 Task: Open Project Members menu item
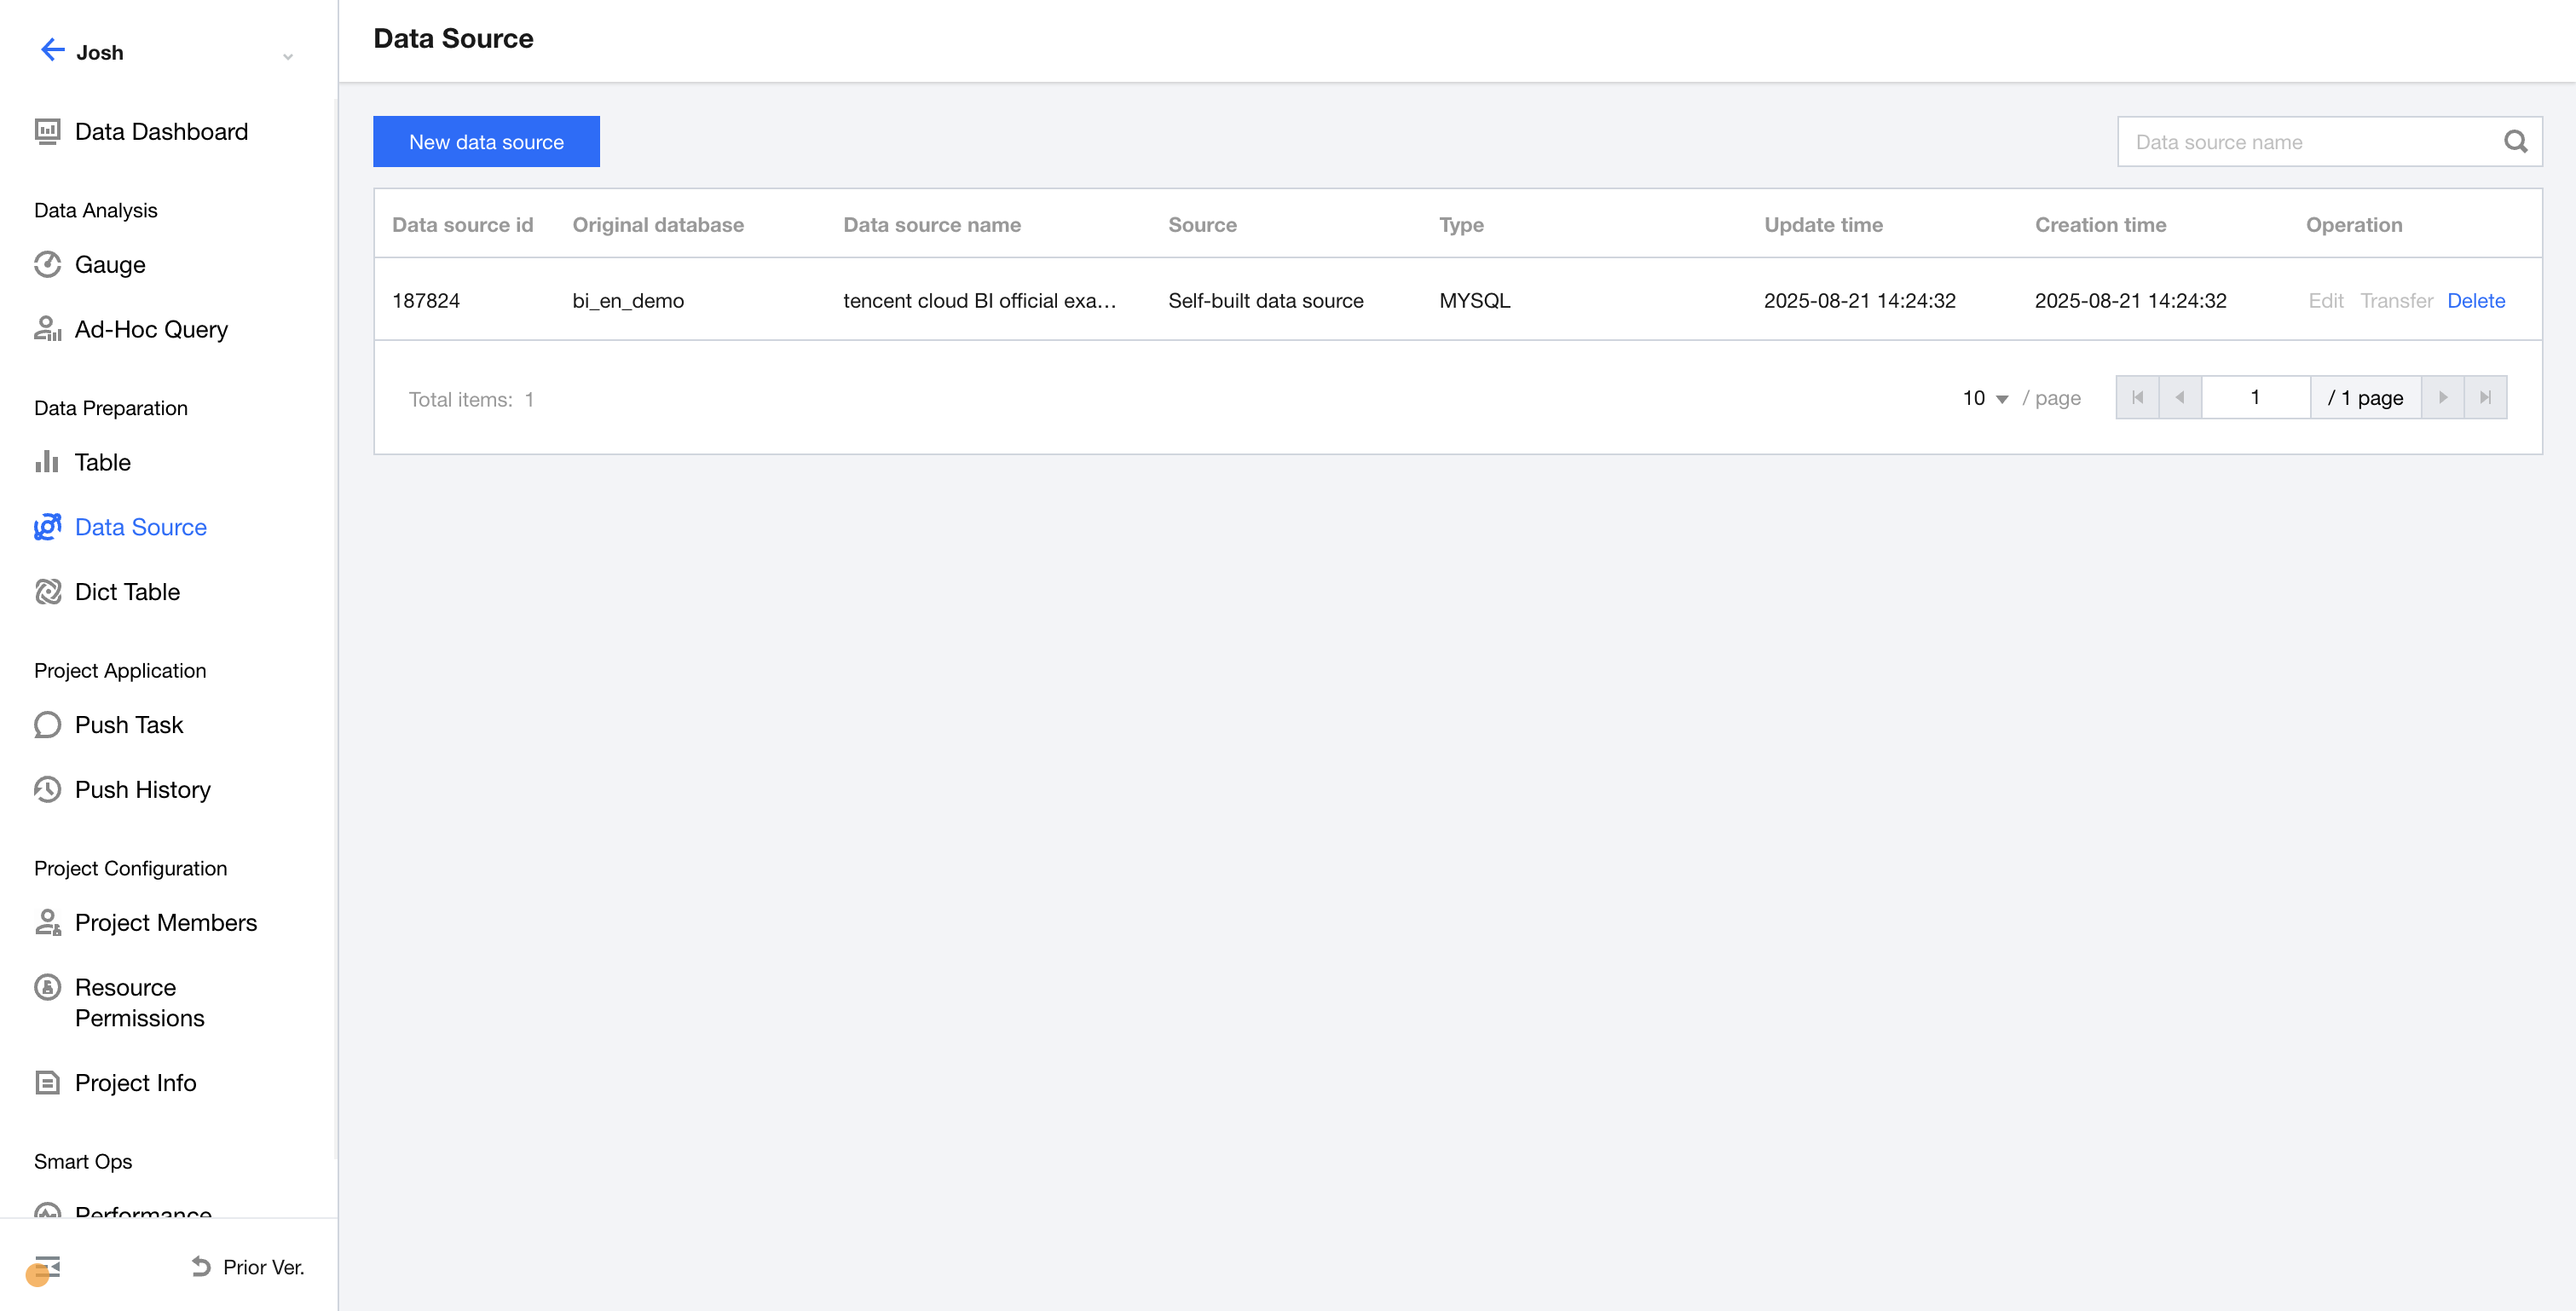pyautogui.click(x=165, y=922)
